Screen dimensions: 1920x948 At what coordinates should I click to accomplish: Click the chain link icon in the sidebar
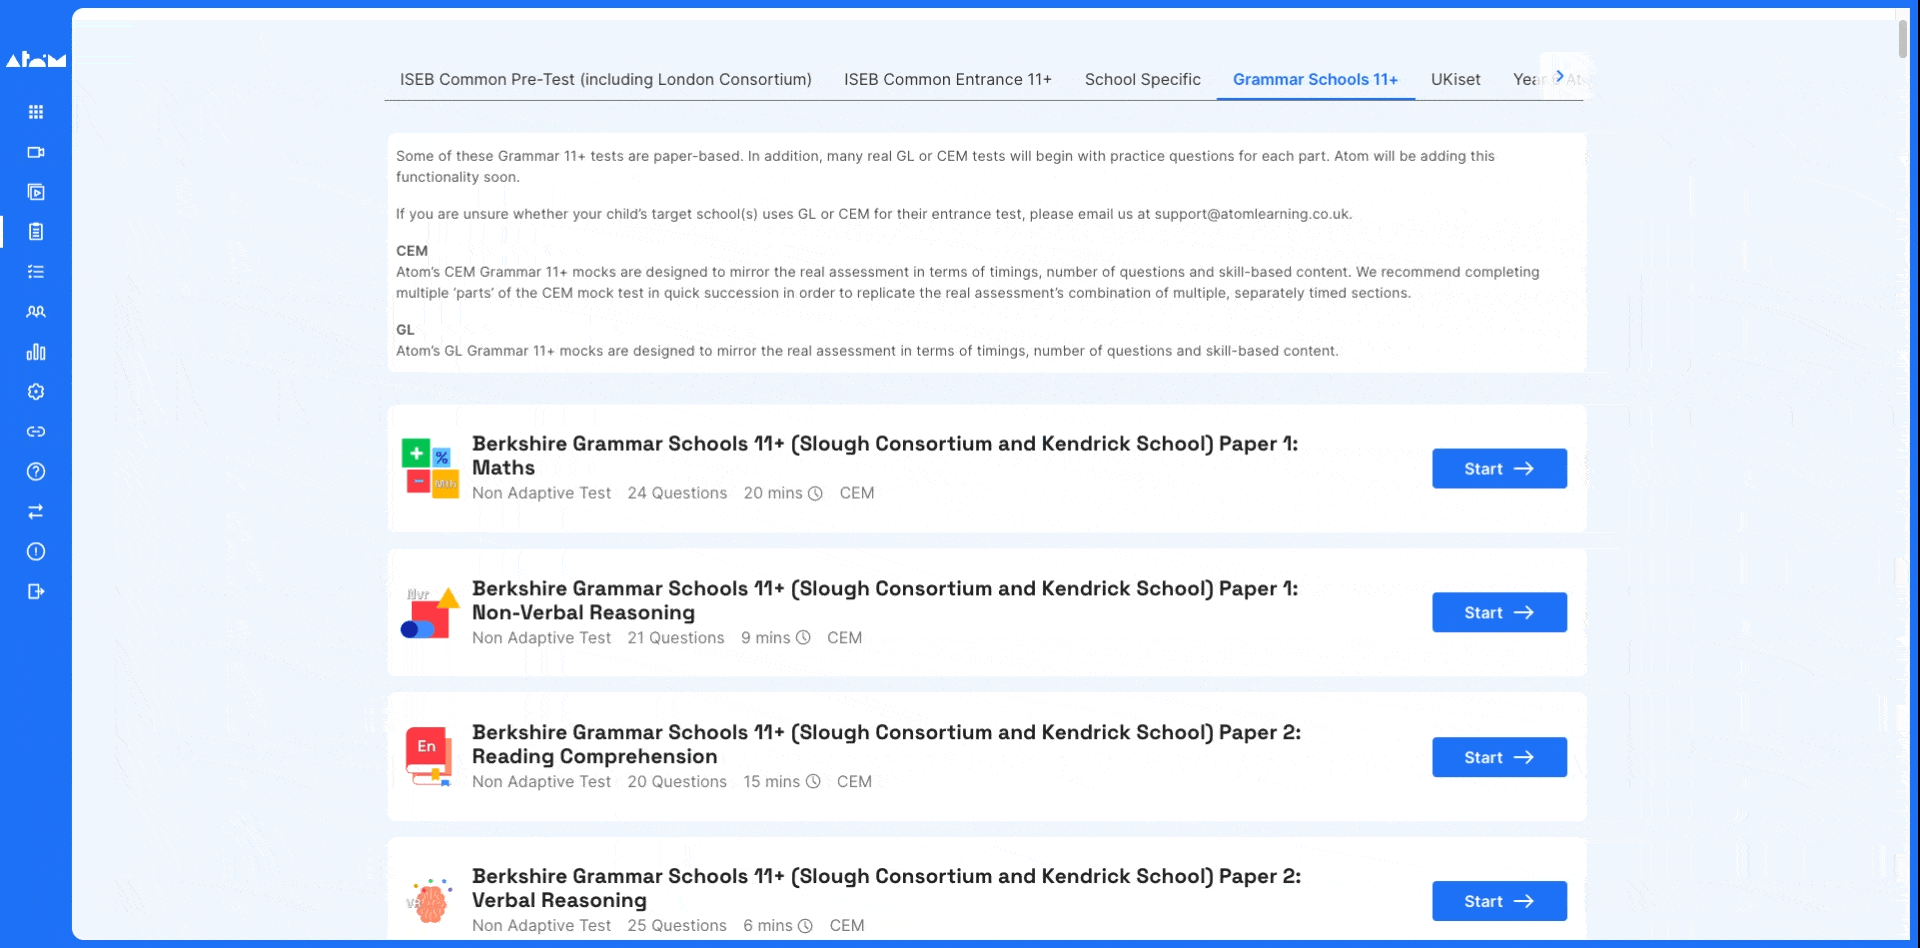[36, 432]
